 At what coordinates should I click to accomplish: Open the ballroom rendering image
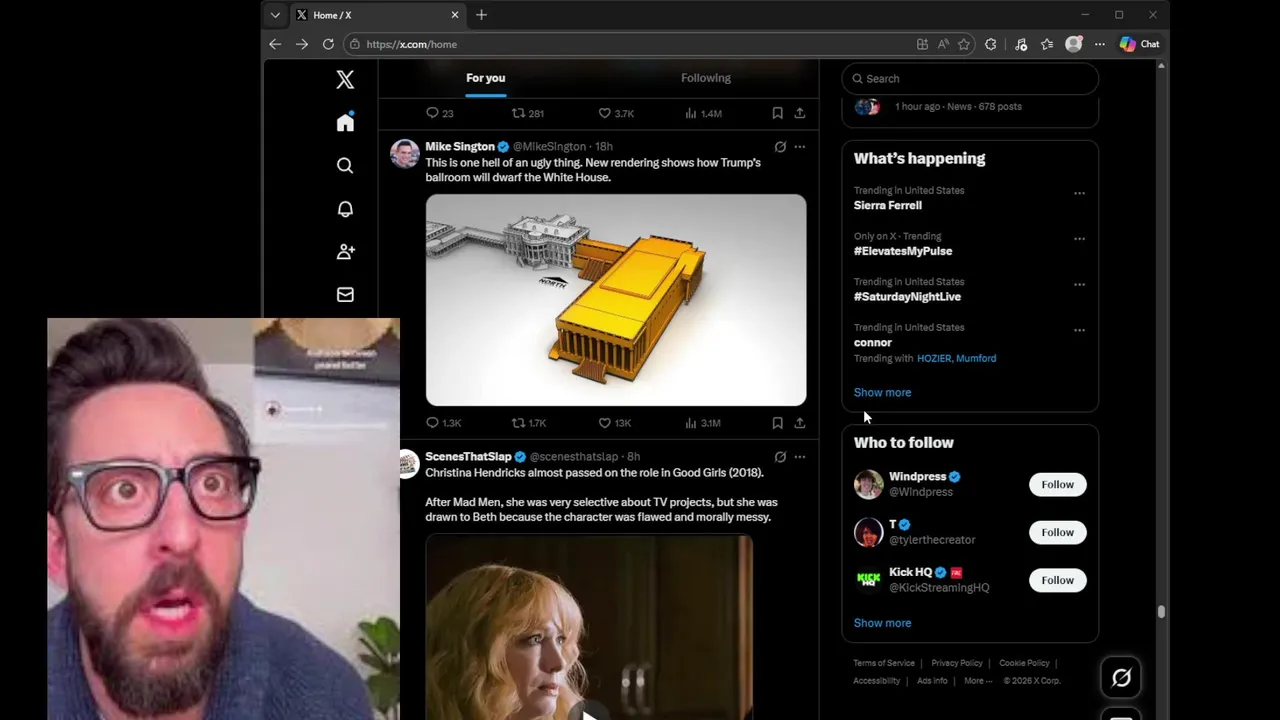(x=616, y=300)
